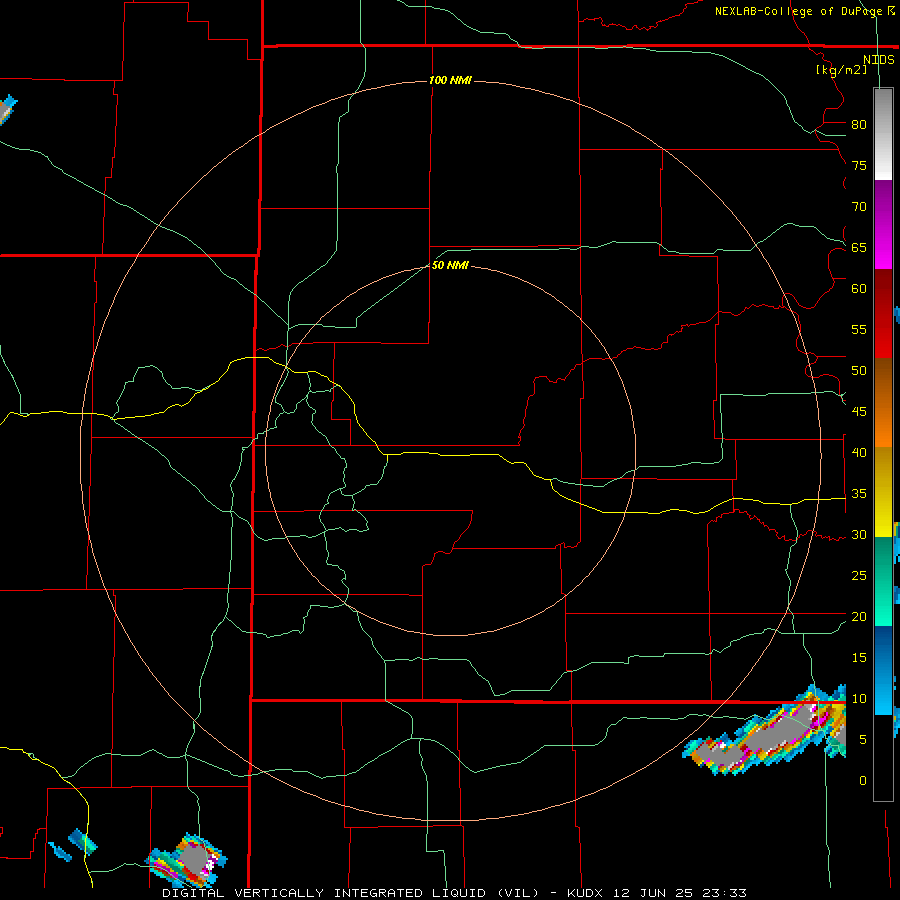This screenshot has width=900, height=900.
Task: Click the legend value 45
Action: 859,412
